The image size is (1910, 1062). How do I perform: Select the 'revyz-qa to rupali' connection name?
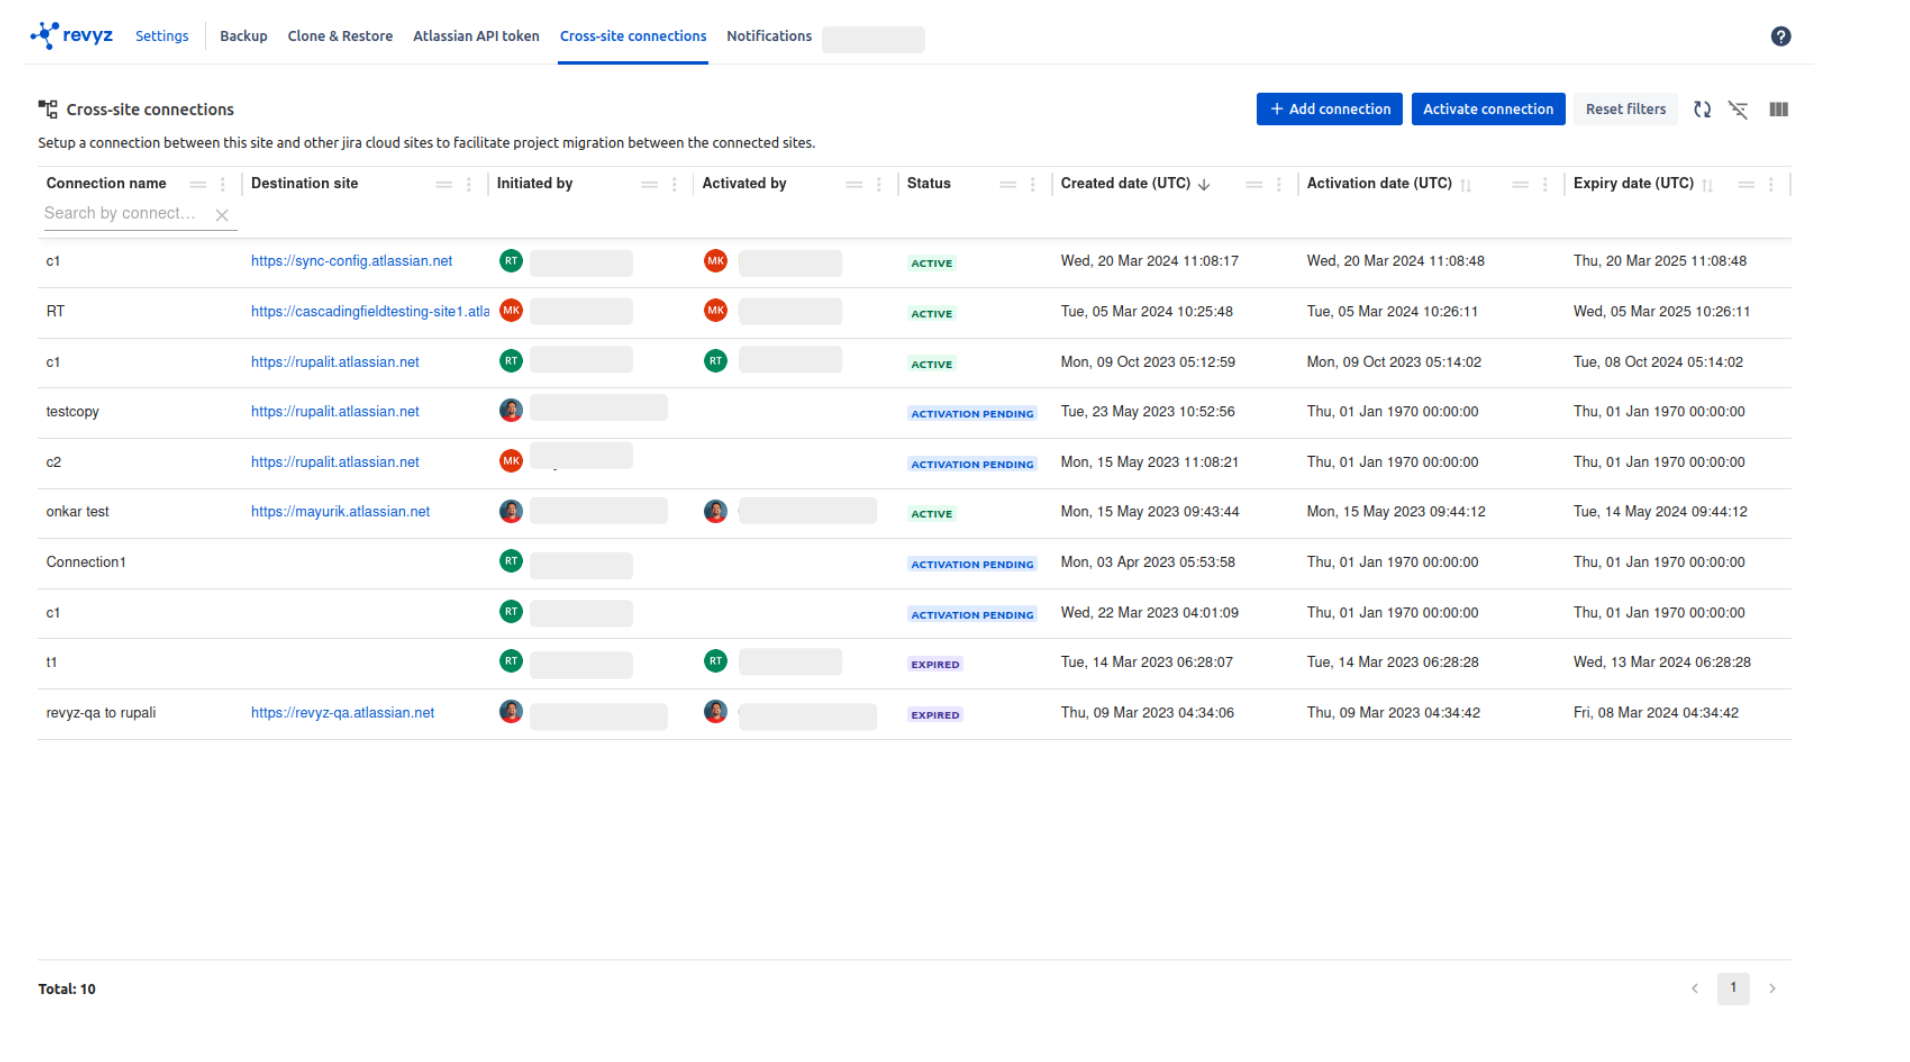coord(101,713)
